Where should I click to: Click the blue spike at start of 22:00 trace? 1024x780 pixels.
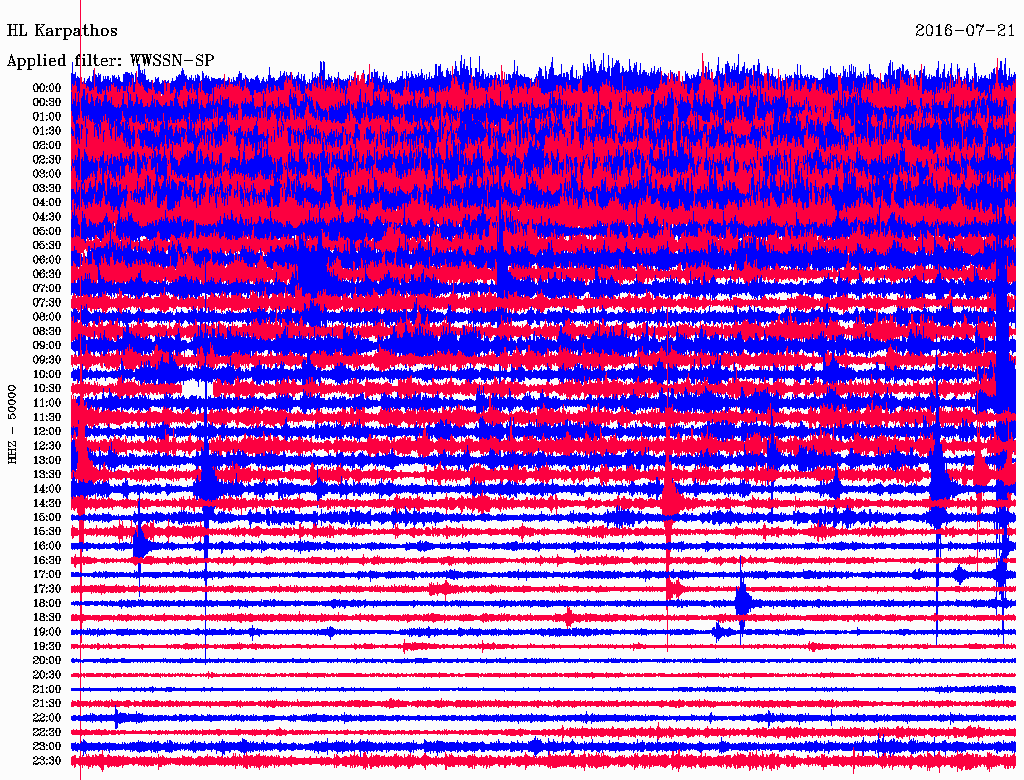[119, 718]
